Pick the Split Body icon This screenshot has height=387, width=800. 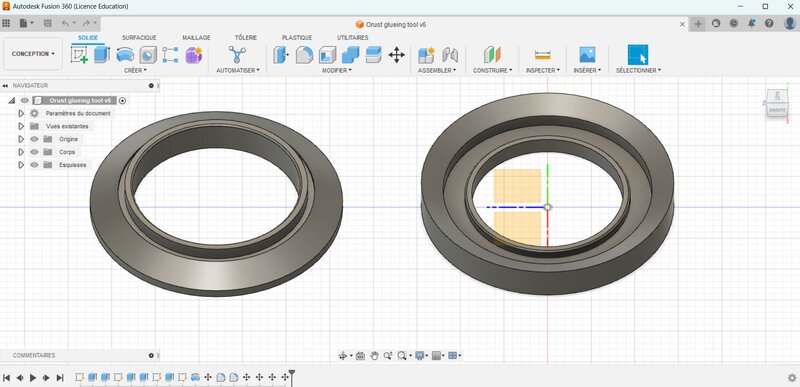[x=373, y=55]
